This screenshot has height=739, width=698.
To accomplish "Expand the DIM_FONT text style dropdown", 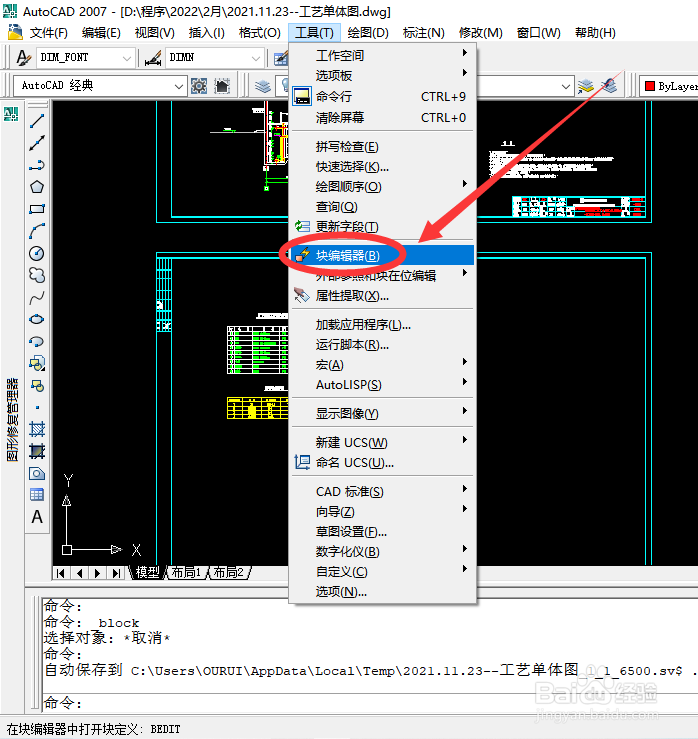I will [x=126, y=58].
